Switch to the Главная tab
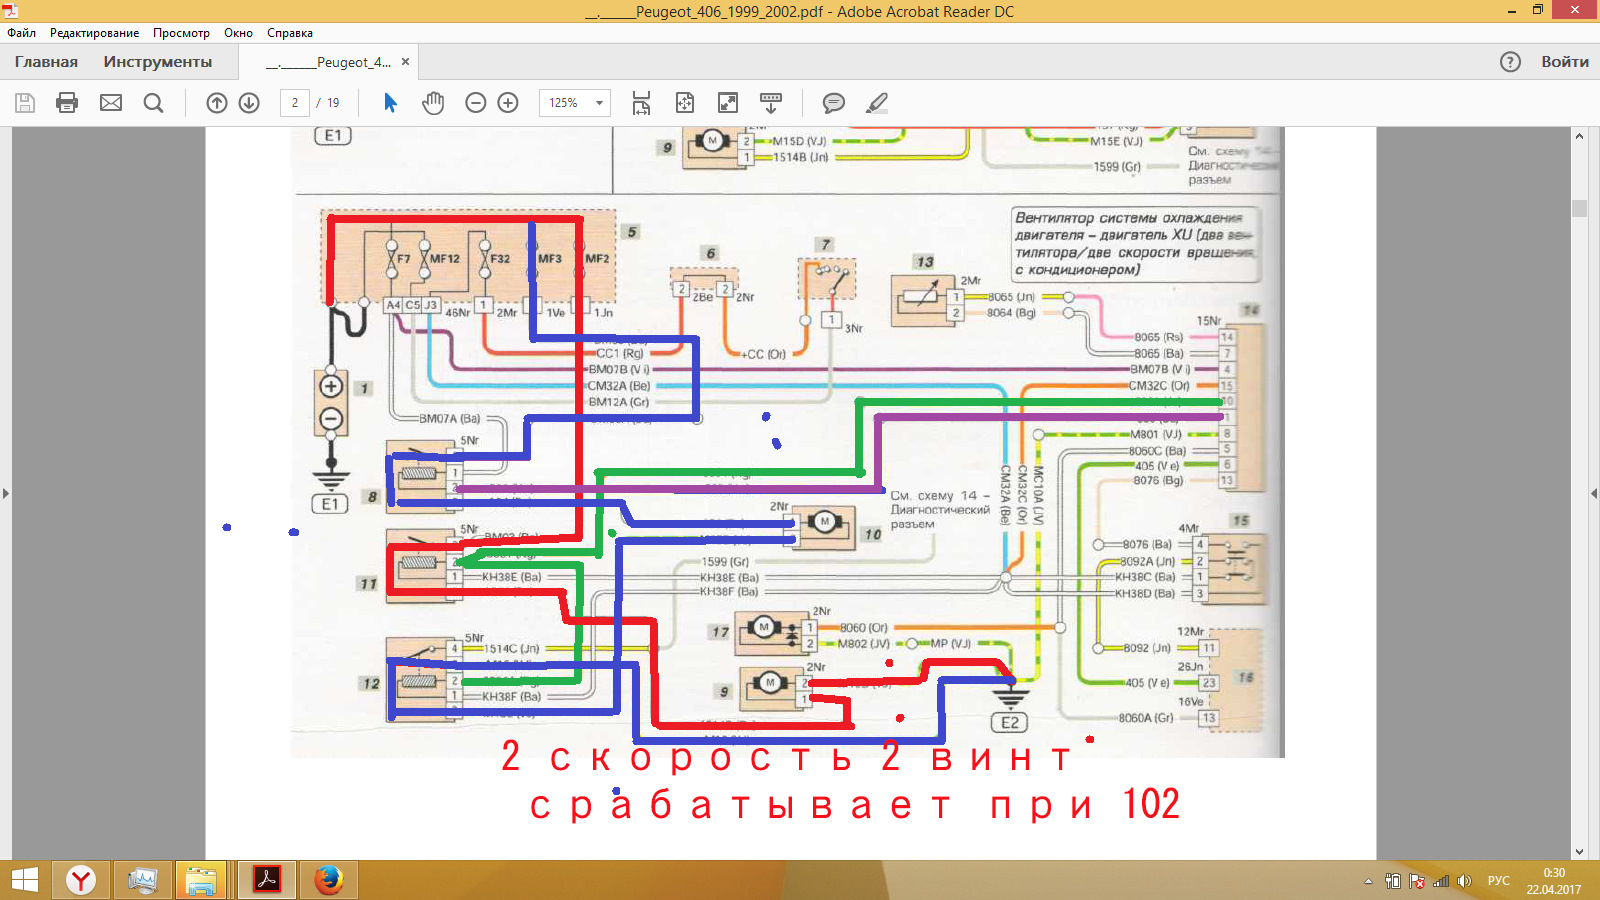 pos(46,62)
